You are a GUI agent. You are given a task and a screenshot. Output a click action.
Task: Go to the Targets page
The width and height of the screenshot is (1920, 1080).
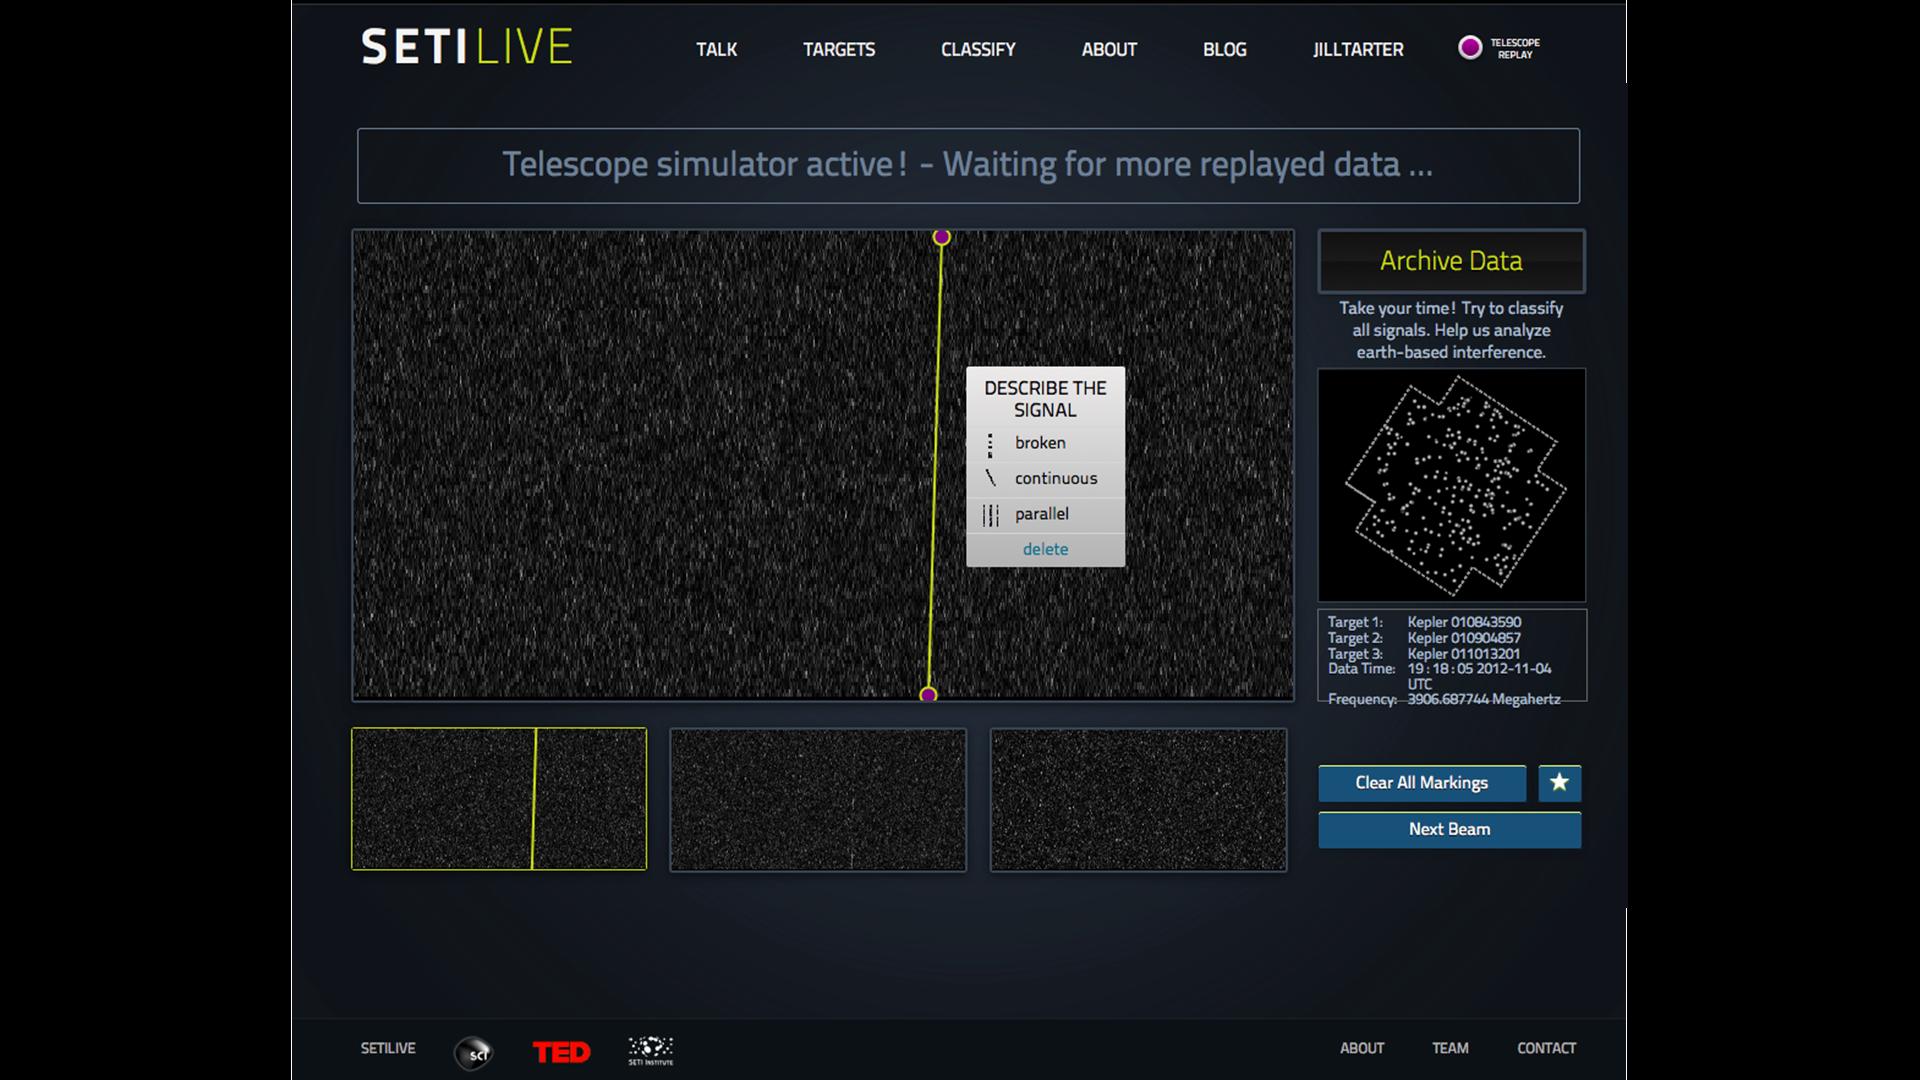838,50
